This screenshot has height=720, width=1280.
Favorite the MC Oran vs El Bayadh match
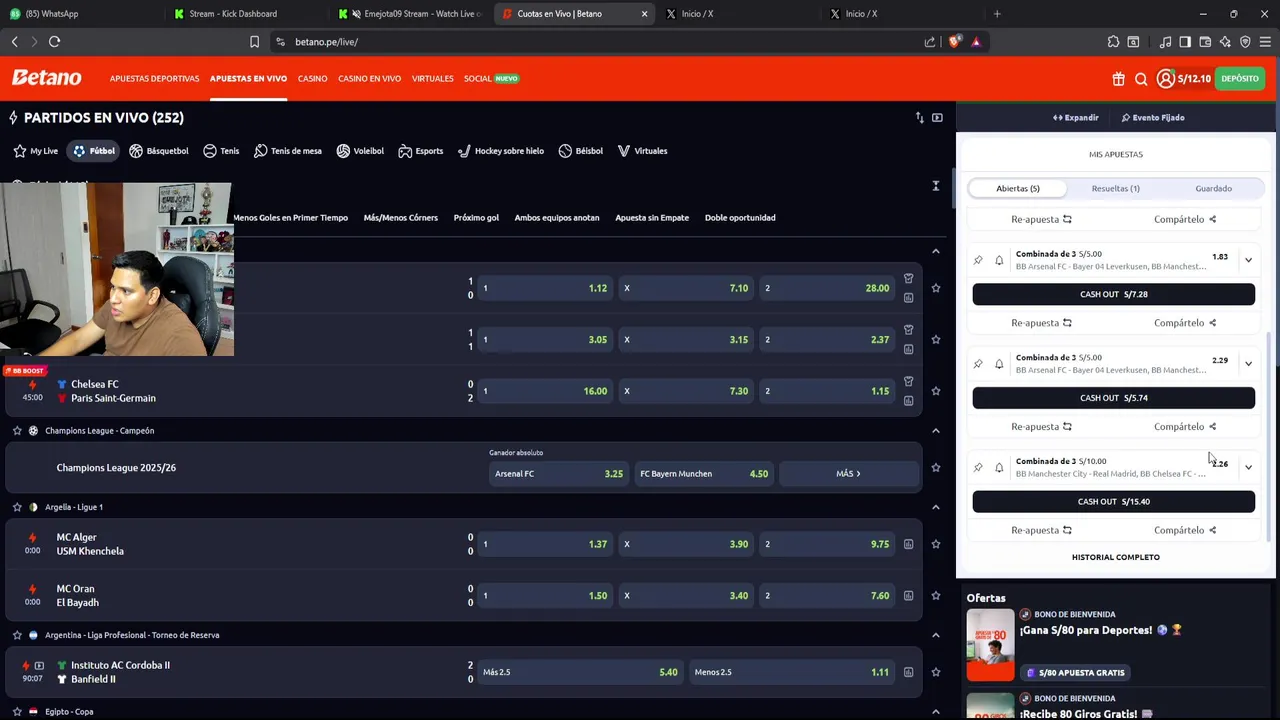936,596
